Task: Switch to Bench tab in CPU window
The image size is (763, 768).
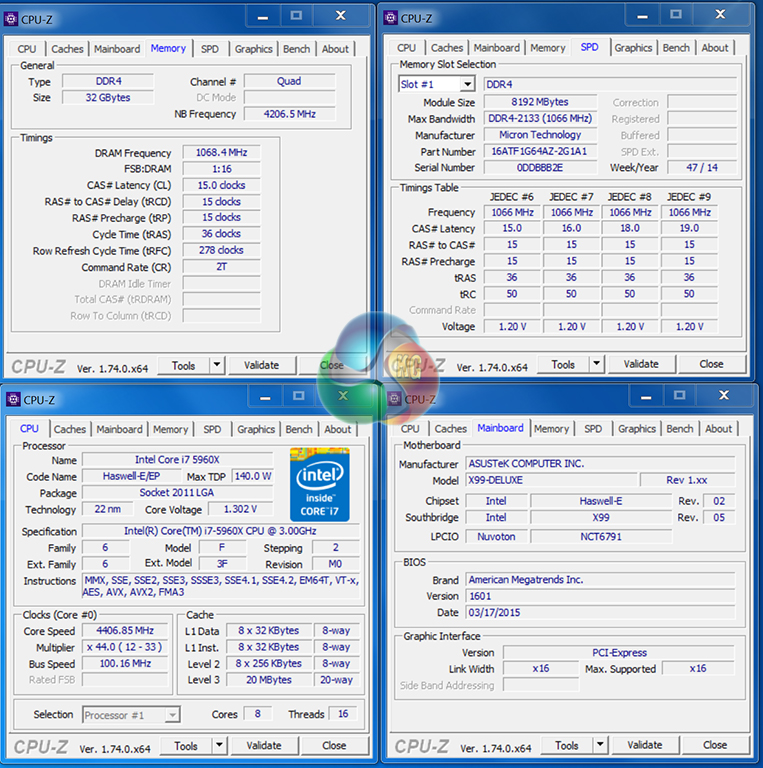Action: tap(299, 430)
